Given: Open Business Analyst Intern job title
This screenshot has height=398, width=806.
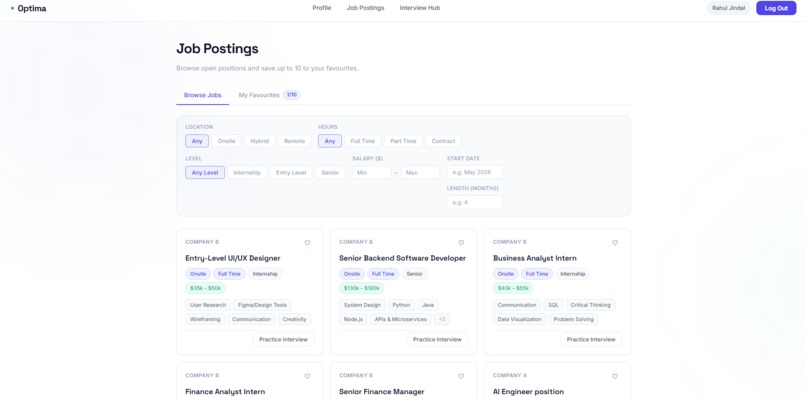Looking at the screenshot, I should pos(535,258).
